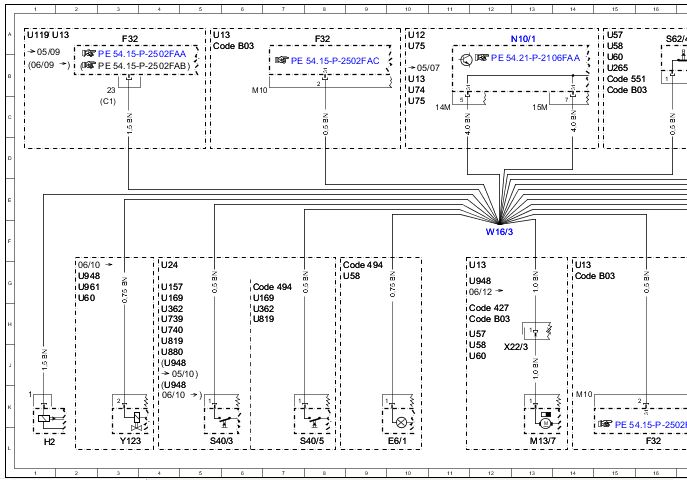
Task: Open the PE 54.15-P-2502FAC document link
Action: (x=335, y=61)
